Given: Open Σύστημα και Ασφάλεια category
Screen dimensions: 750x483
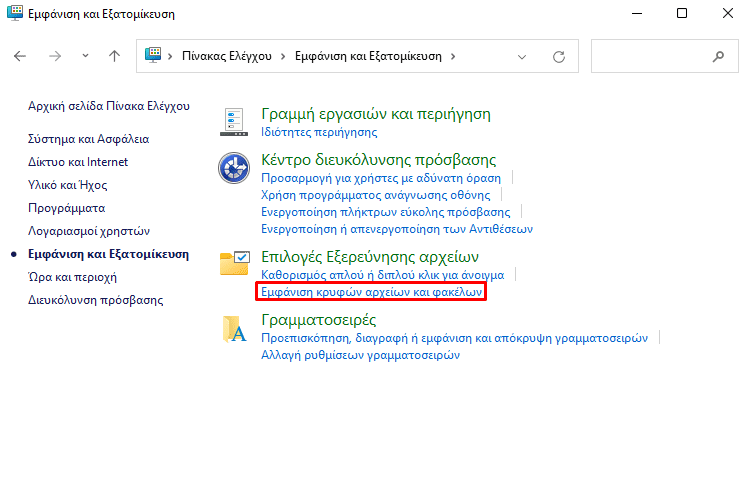Looking at the screenshot, I should (88, 139).
